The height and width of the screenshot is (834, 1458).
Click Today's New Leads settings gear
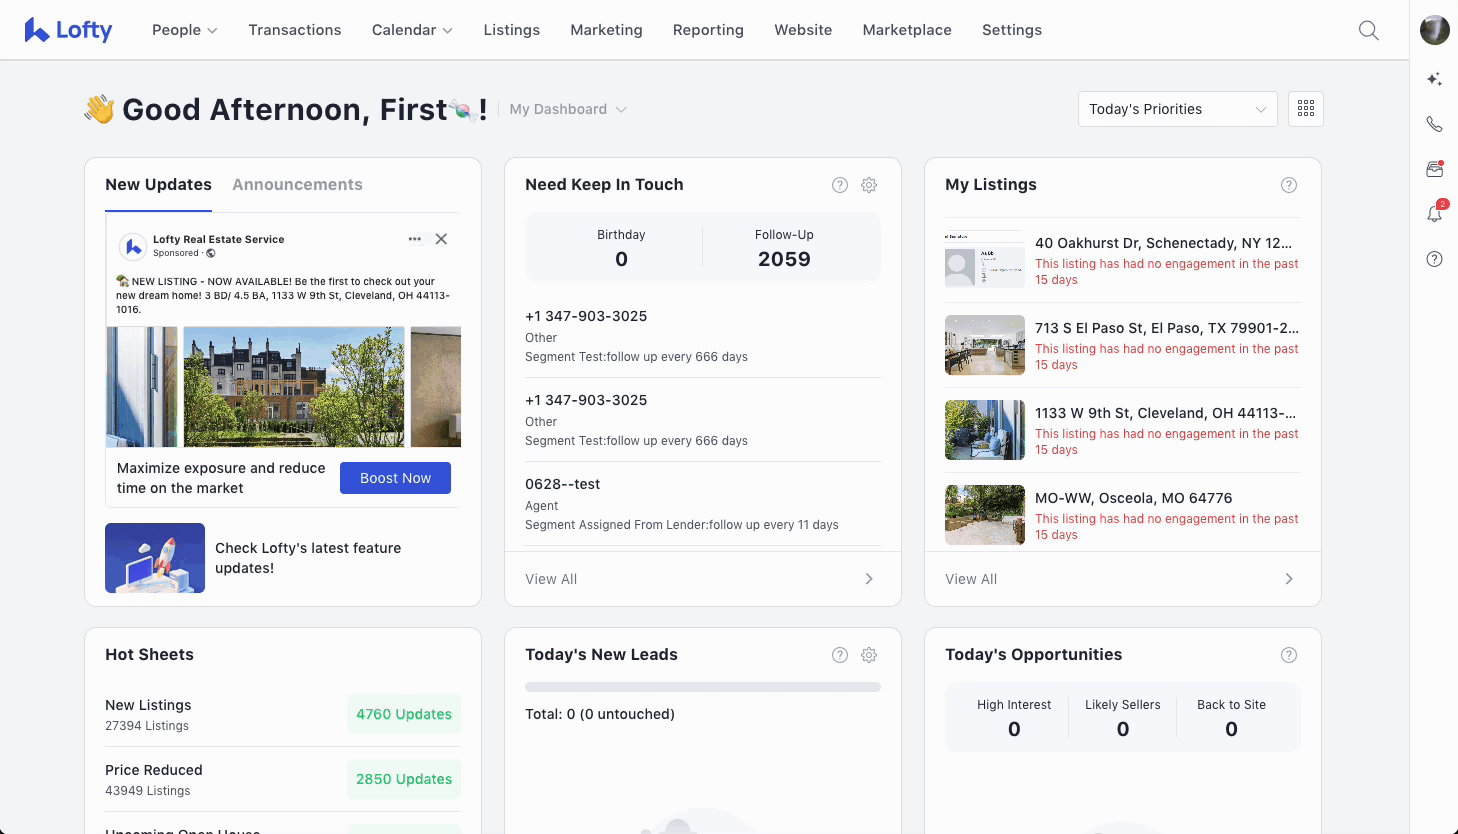tap(869, 655)
